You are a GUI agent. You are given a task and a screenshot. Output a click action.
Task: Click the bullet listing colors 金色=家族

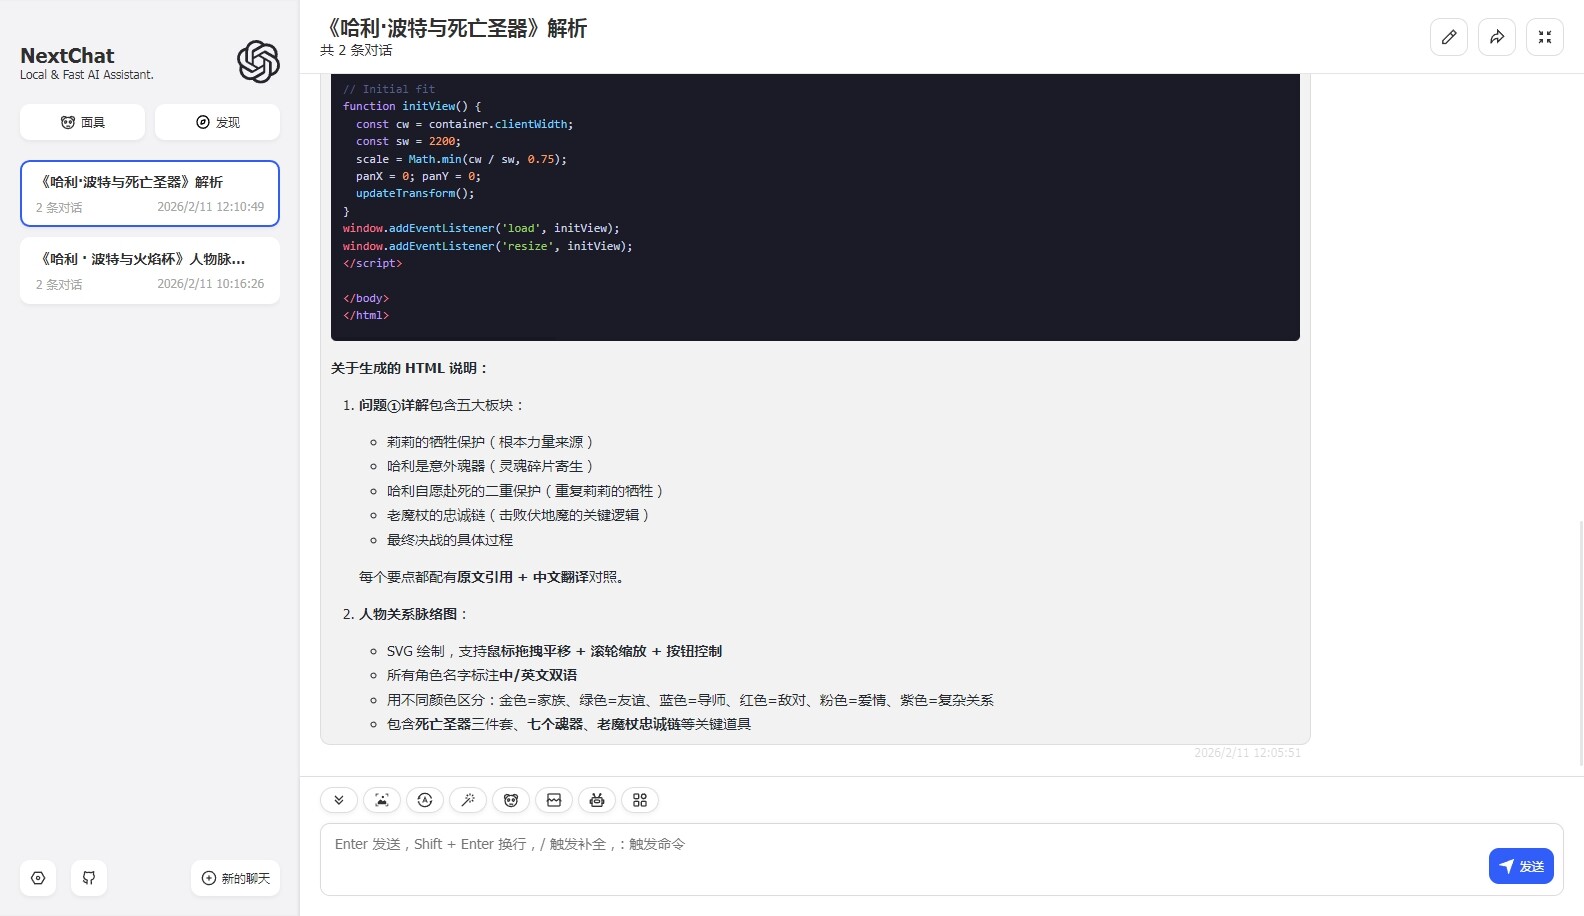point(690,700)
